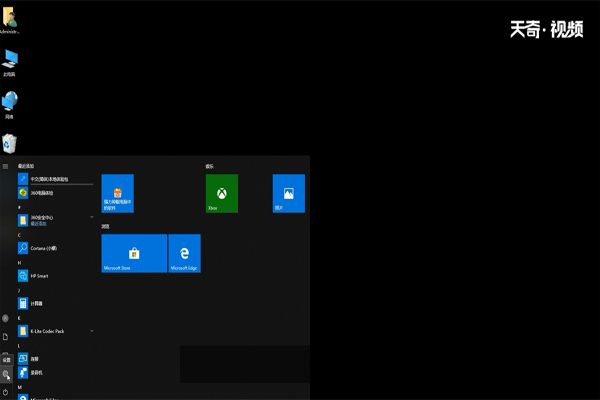Screen dimensions: 600x400
Task: Open the orange uninstall software tile
Action: coord(117,193)
